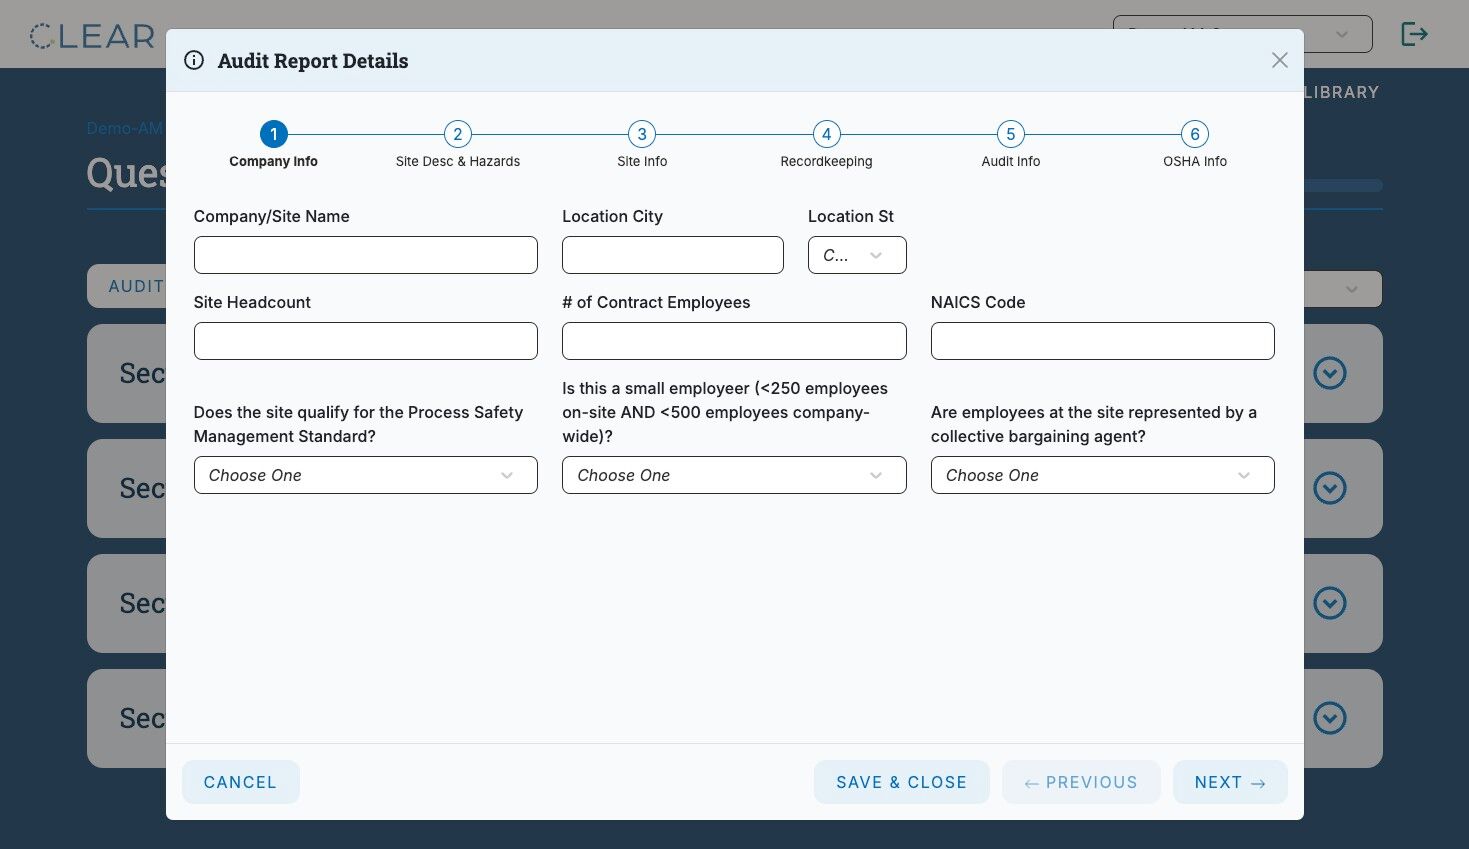Screen dimensions: 1469x849
Task: Click the logout icon in top right
Action: 1414,34
